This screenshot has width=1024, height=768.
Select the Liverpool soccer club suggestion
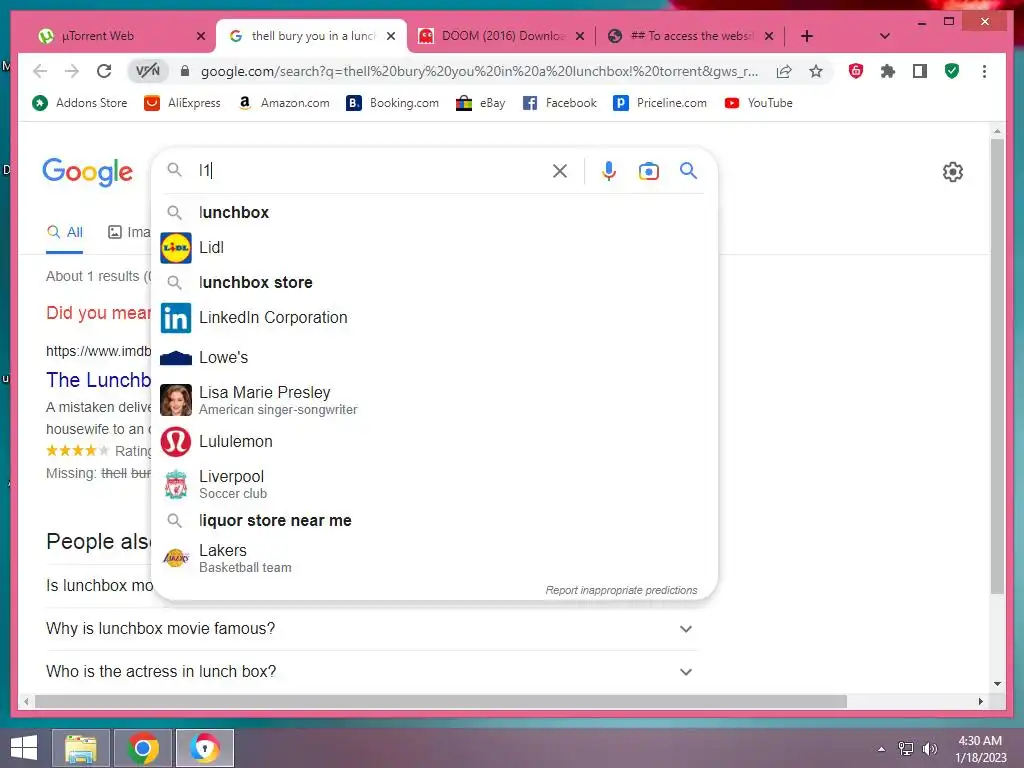pyautogui.click(x=434, y=484)
